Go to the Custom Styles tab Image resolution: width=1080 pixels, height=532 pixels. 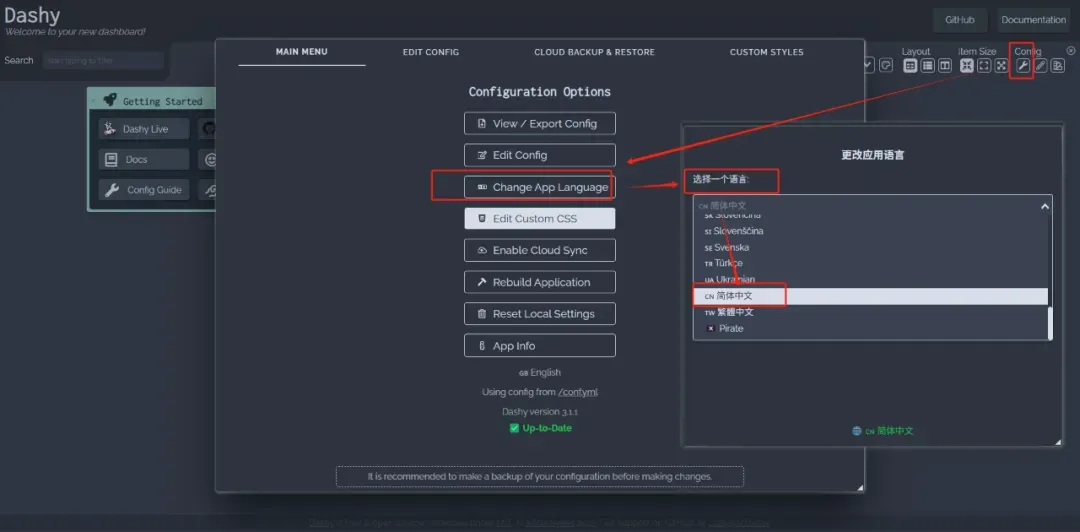(x=766, y=52)
